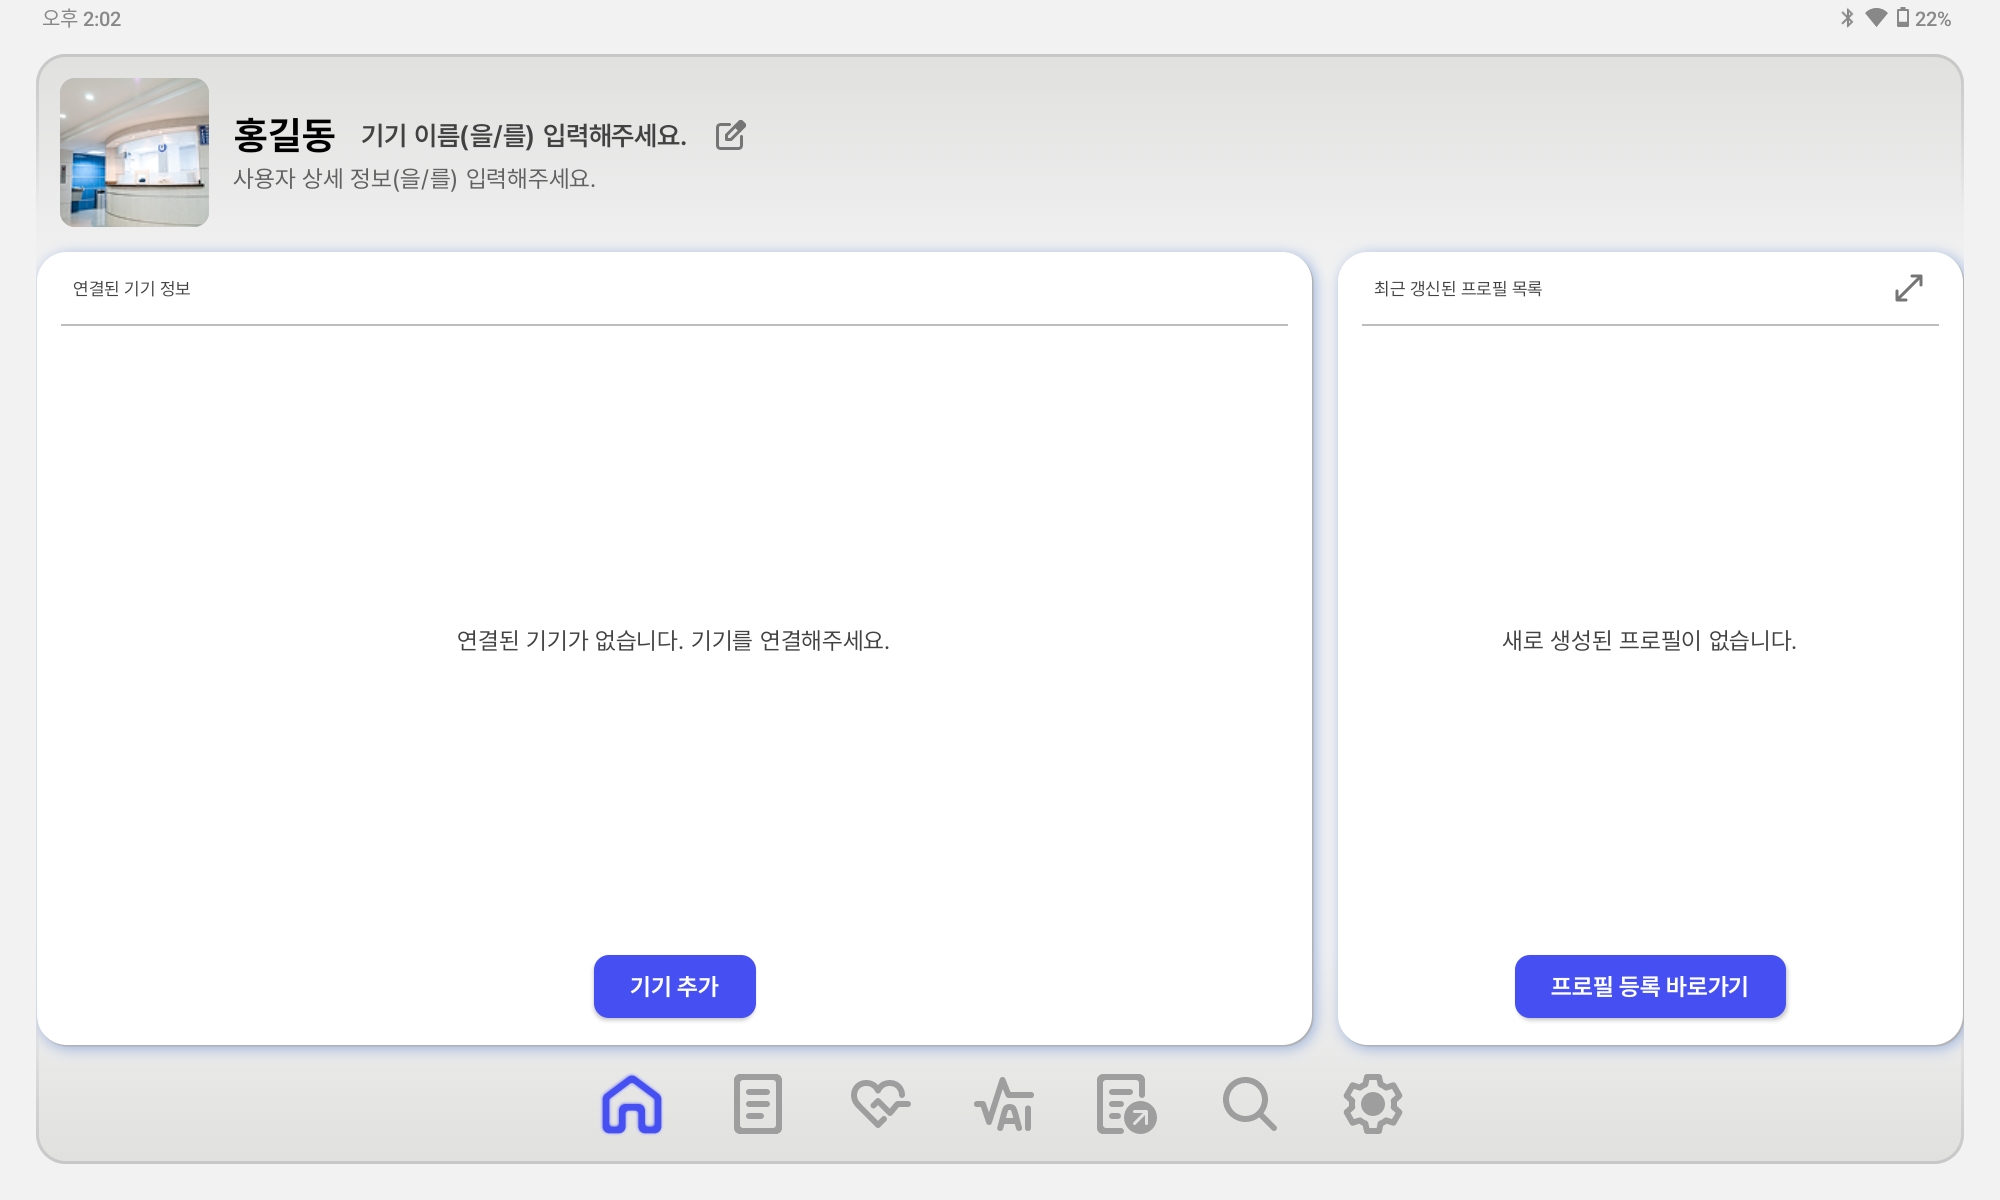This screenshot has width=2000, height=1200.
Task: Click the 연결된 기기 정보 heading
Action: point(131,288)
